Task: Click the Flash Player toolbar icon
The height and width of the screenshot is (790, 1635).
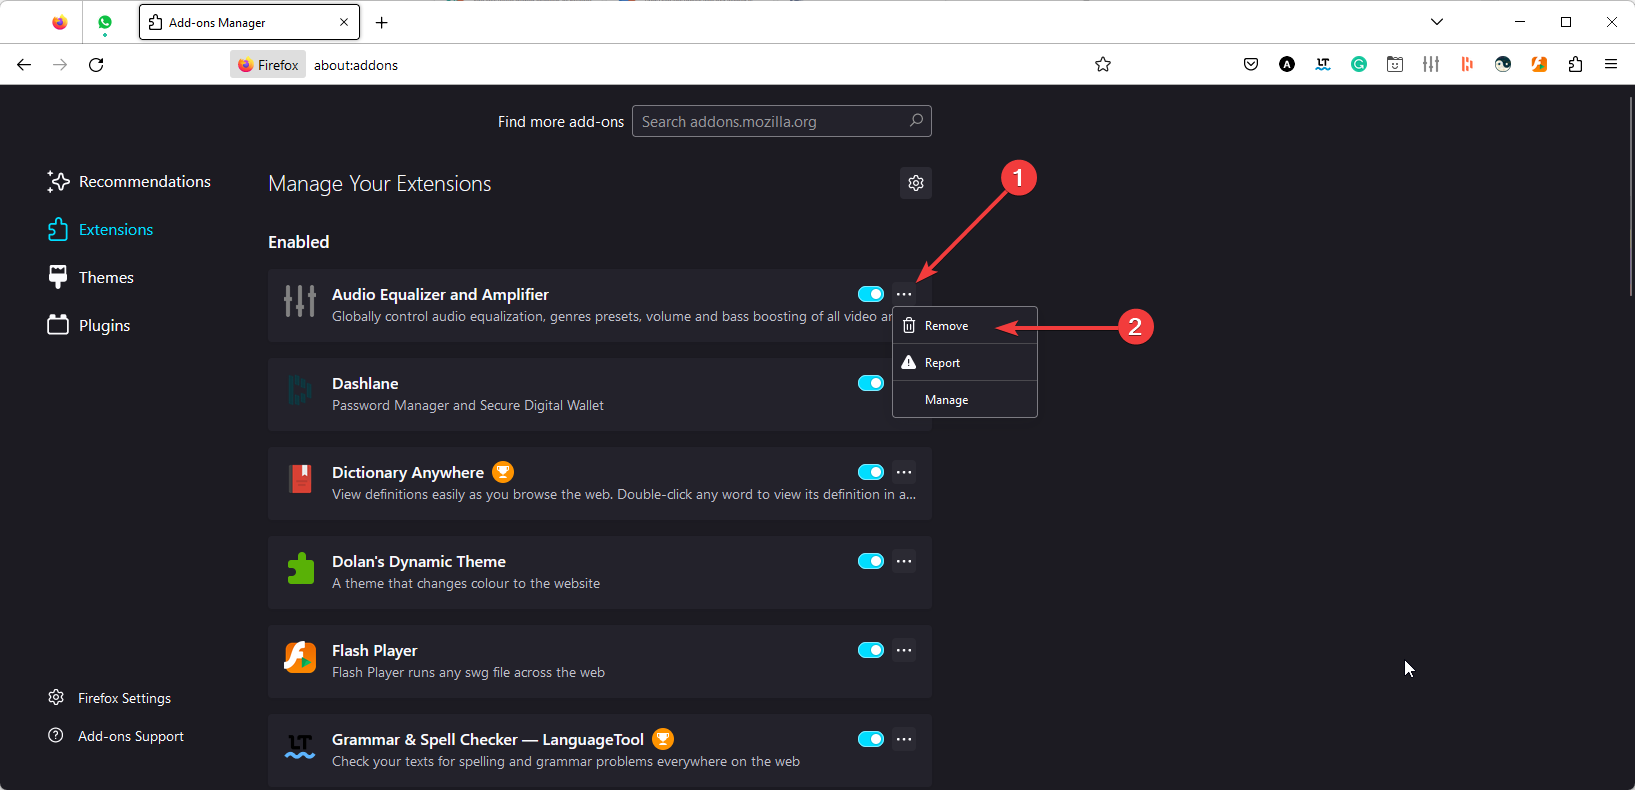Action: 1539,64
